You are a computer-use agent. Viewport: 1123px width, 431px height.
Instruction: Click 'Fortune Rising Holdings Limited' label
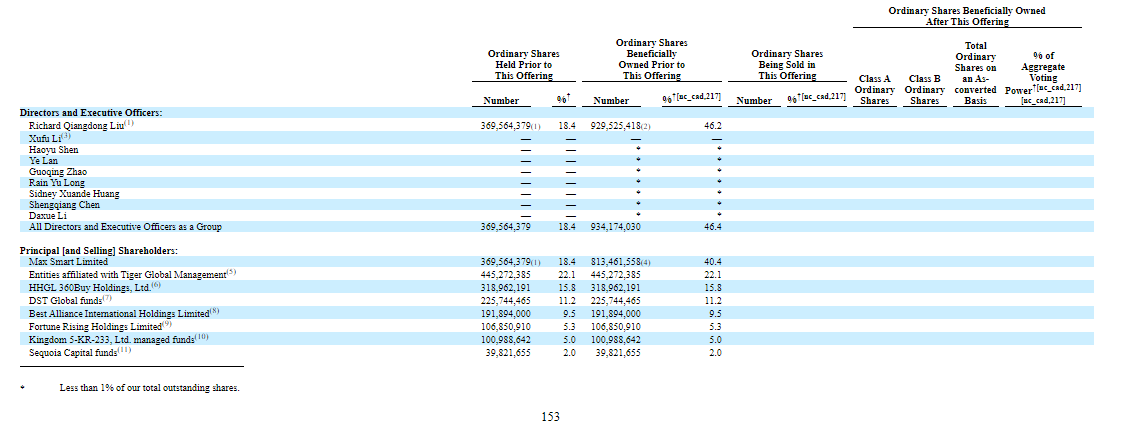click(x=95, y=326)
